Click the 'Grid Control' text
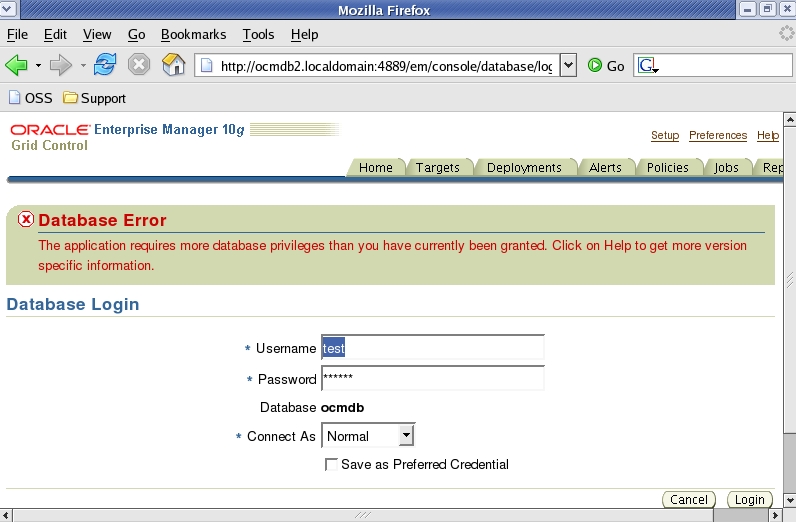796x522 pixels. pyautogui.click(x=50, y=146)
